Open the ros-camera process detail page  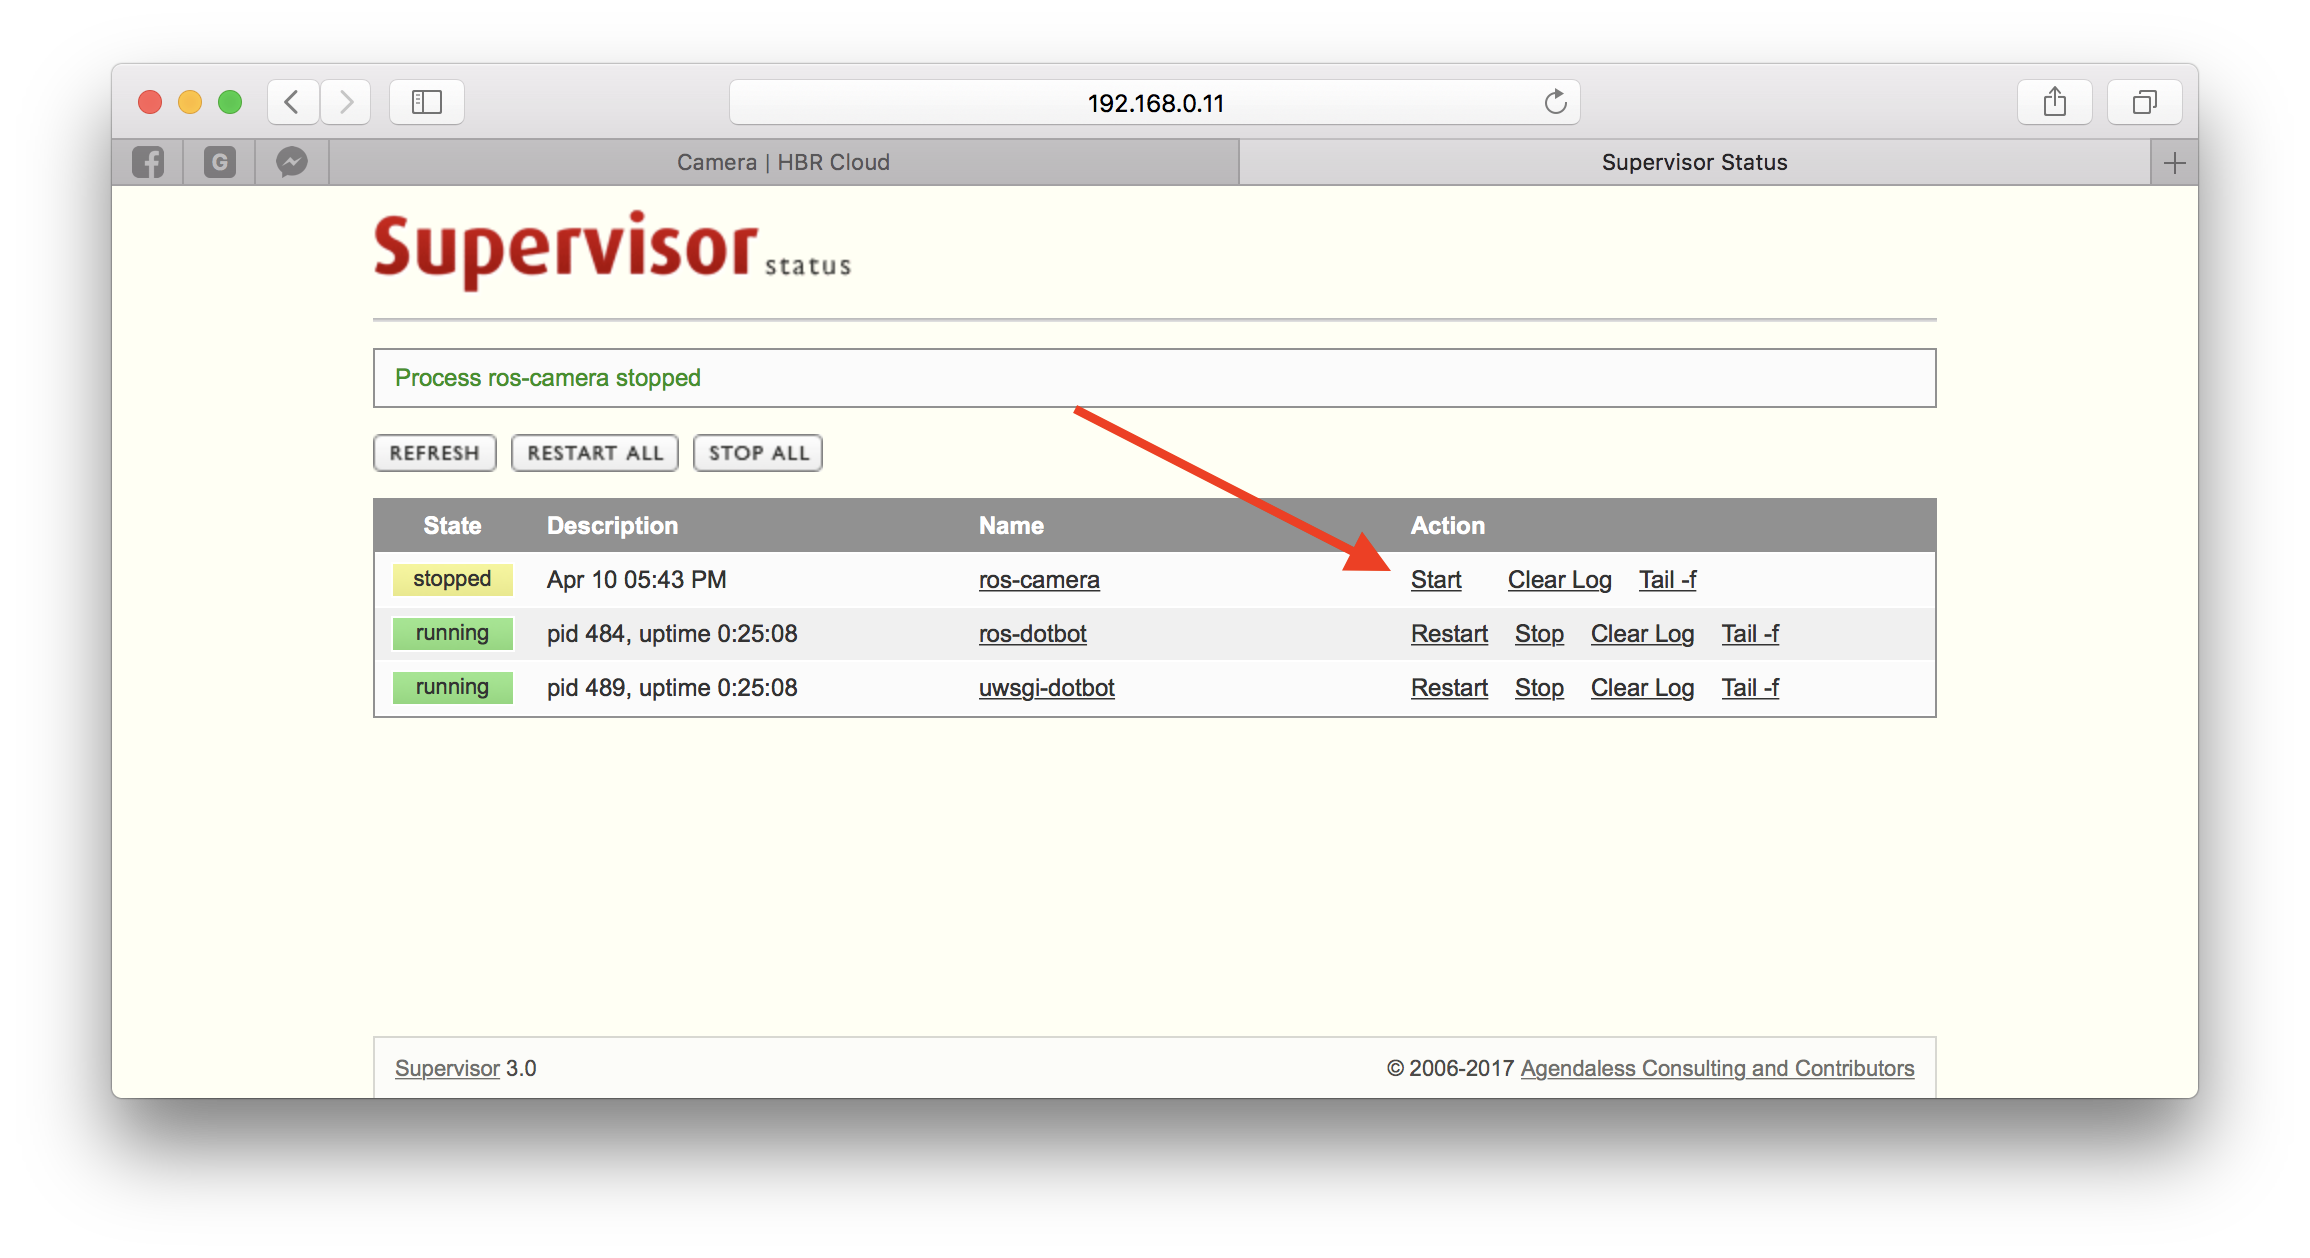coord(1036,578)
